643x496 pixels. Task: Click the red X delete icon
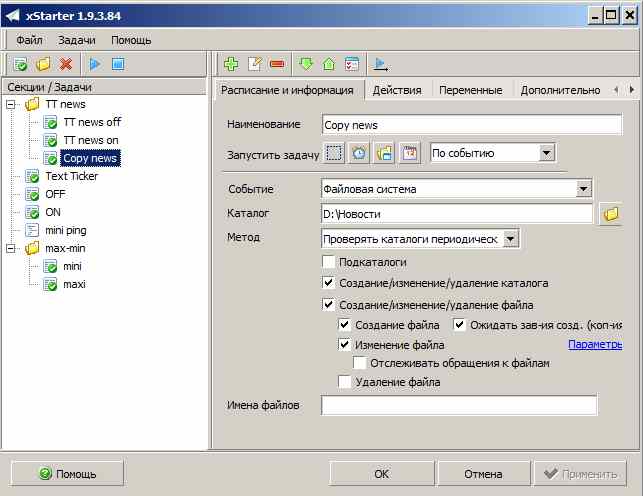click(x=66, y=64)
